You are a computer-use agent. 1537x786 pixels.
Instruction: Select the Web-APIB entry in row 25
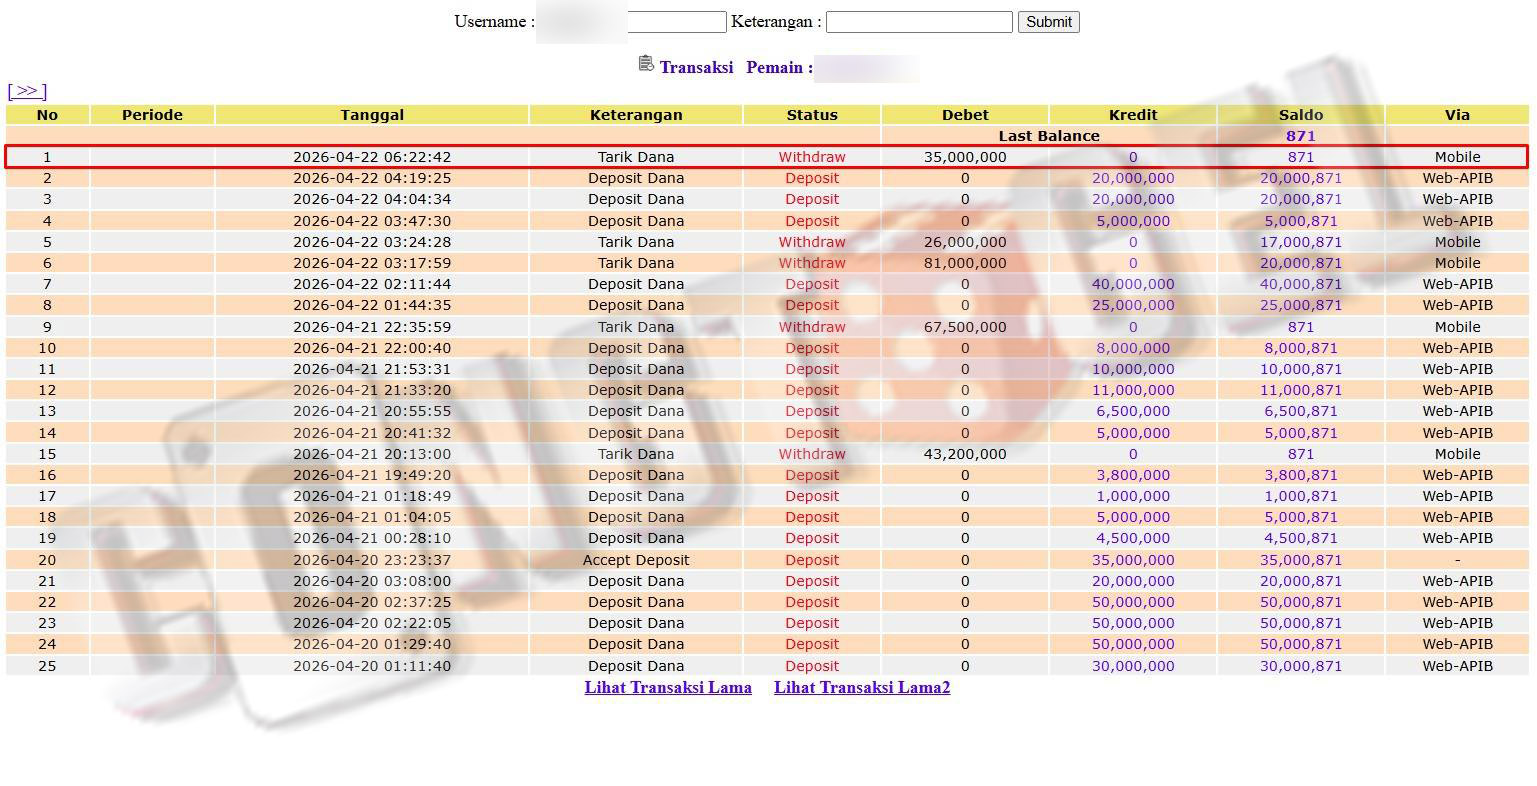click(1457, 666)
